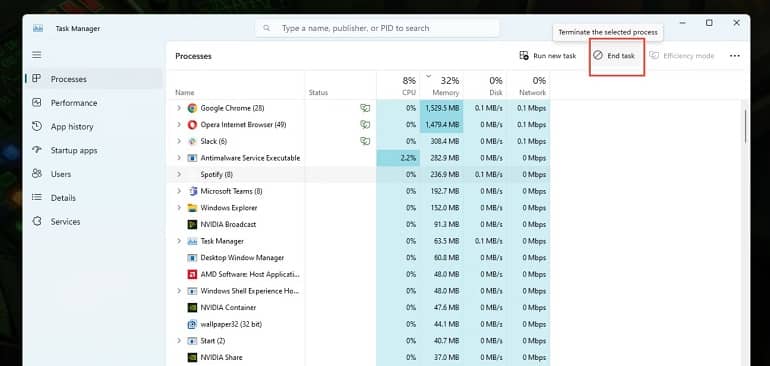Open the Details page
Image resolution: width=770 pixels, height=366 pixels.
94,198
